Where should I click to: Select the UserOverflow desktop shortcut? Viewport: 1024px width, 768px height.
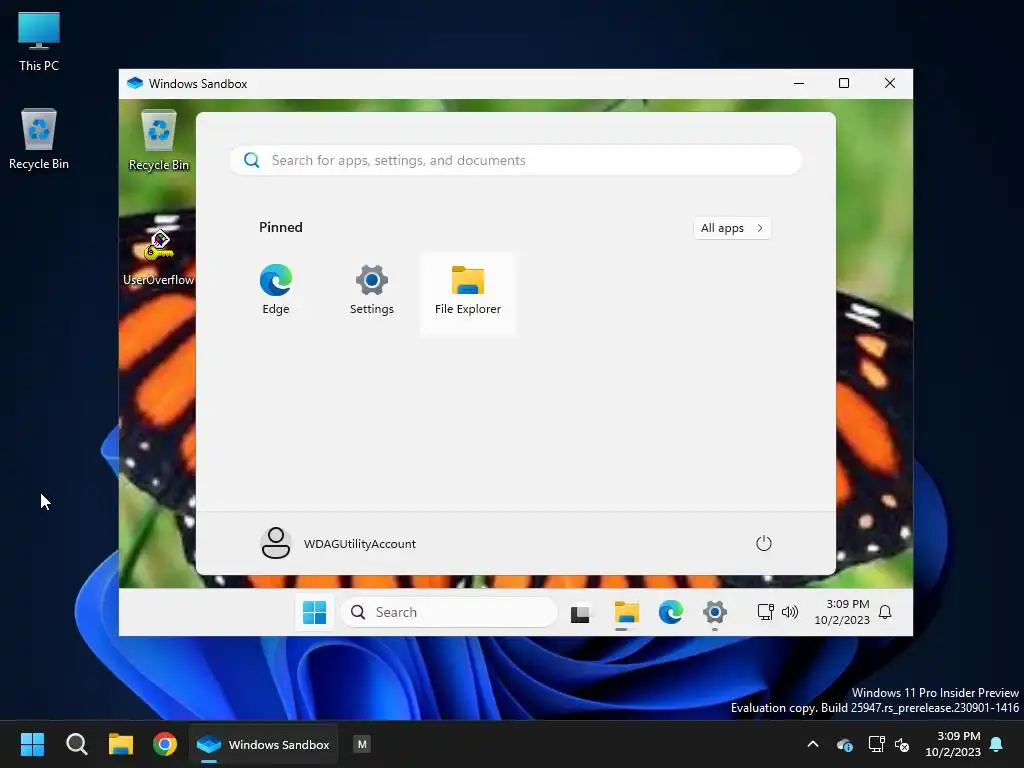(x=159, y=257)
